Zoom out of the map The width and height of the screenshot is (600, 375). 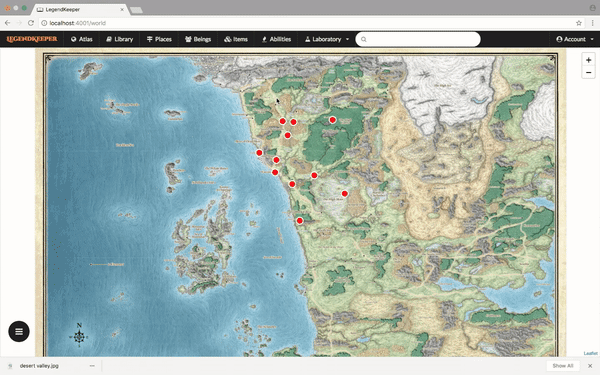coord(588,72)
